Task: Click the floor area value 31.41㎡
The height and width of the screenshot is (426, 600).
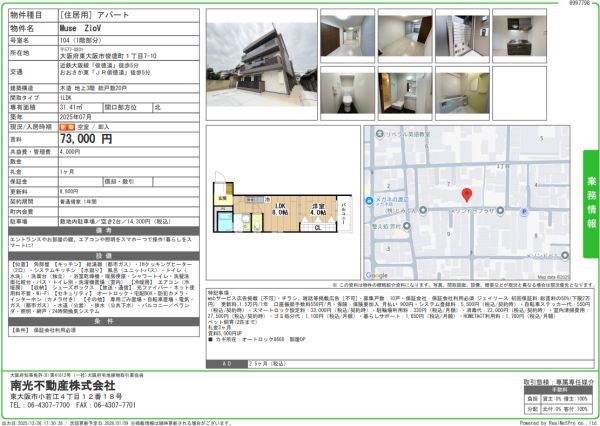Action: click(x=71, y=108)
